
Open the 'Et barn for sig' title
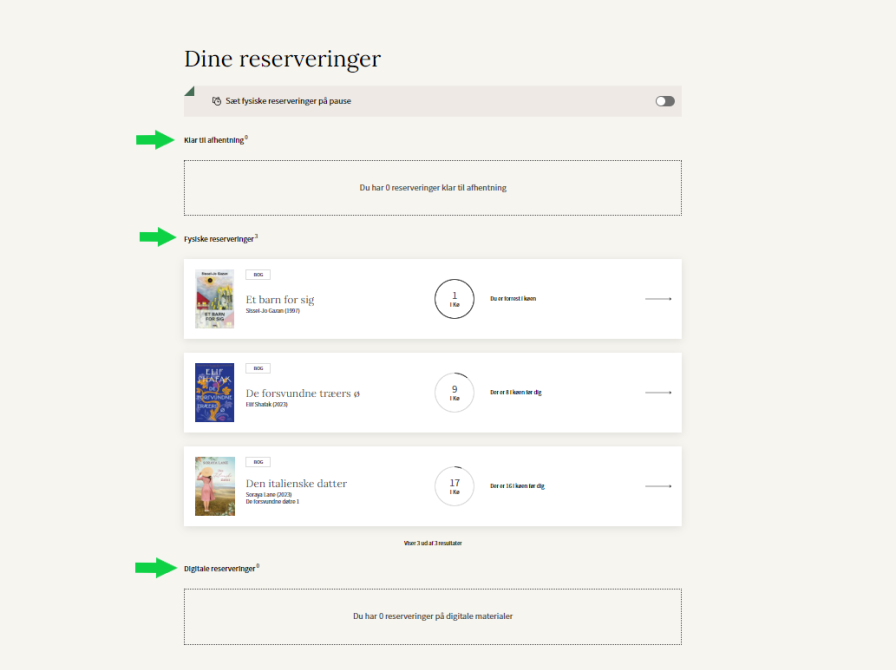pos(280,299)
